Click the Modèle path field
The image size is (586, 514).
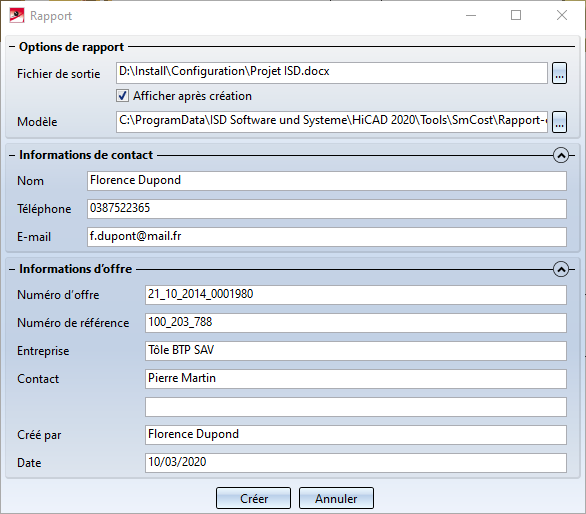tap(332, 121)
